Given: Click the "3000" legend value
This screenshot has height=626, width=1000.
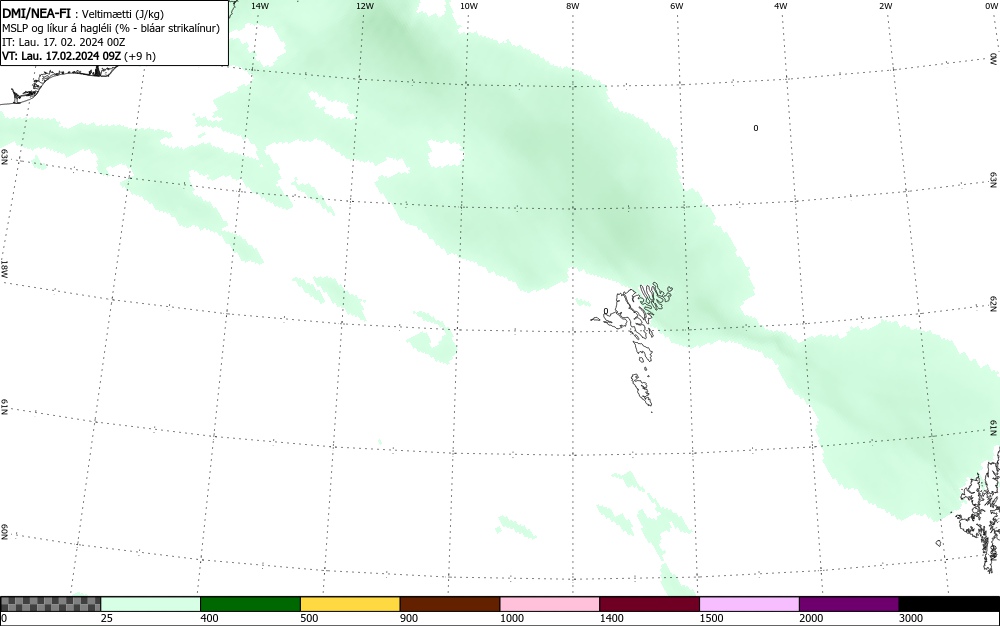Looking at the screenshot, I should [x=911, y=618].
